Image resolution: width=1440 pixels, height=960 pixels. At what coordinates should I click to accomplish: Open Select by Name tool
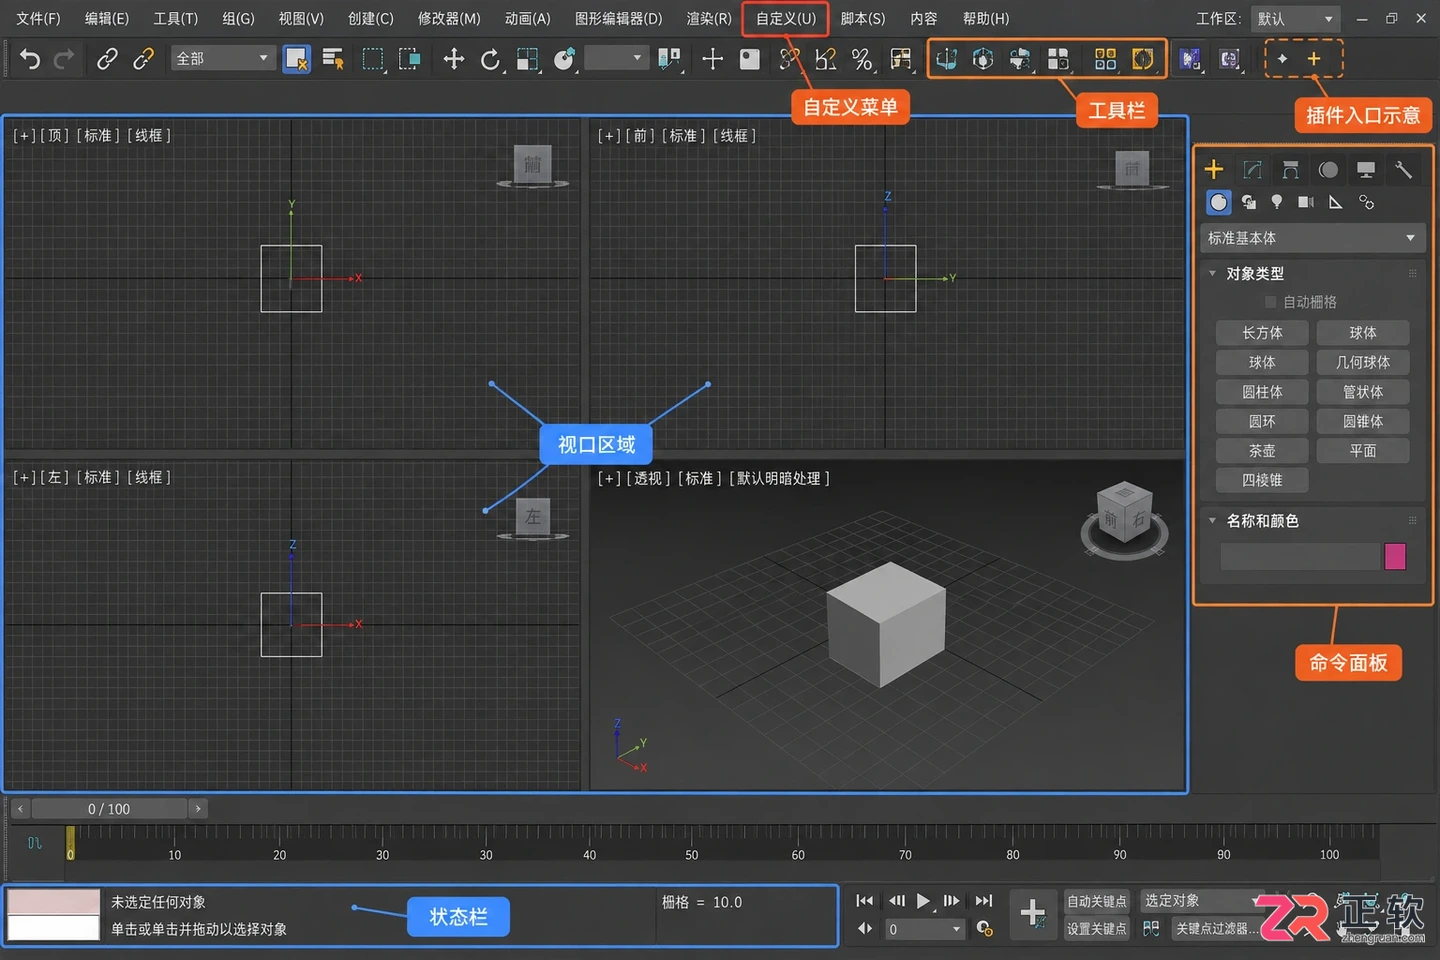[x=333, y=59]
